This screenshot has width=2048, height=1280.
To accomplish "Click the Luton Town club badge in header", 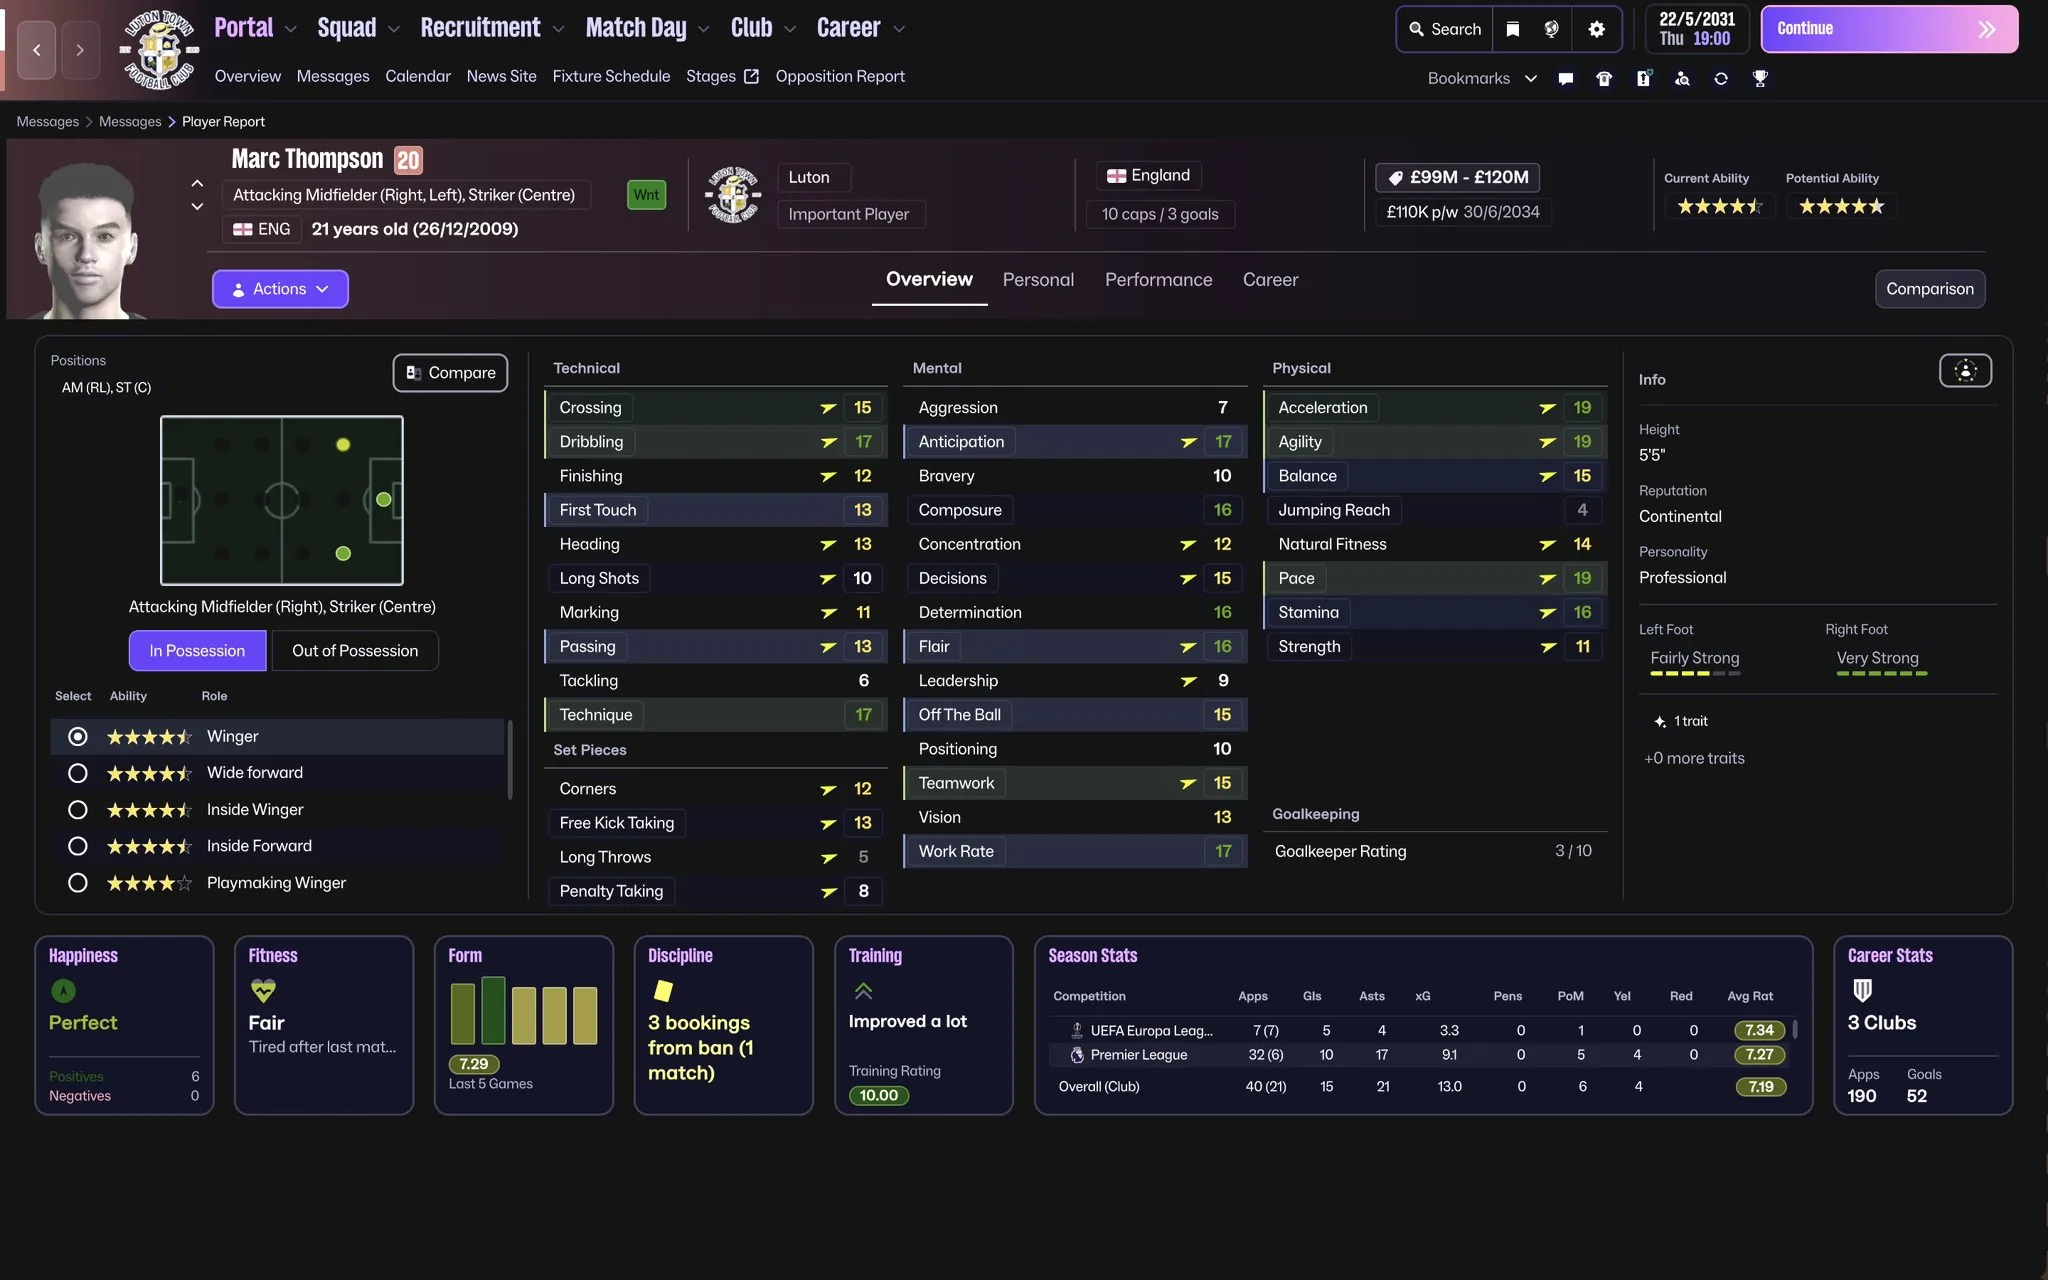I will click(158, 49).
